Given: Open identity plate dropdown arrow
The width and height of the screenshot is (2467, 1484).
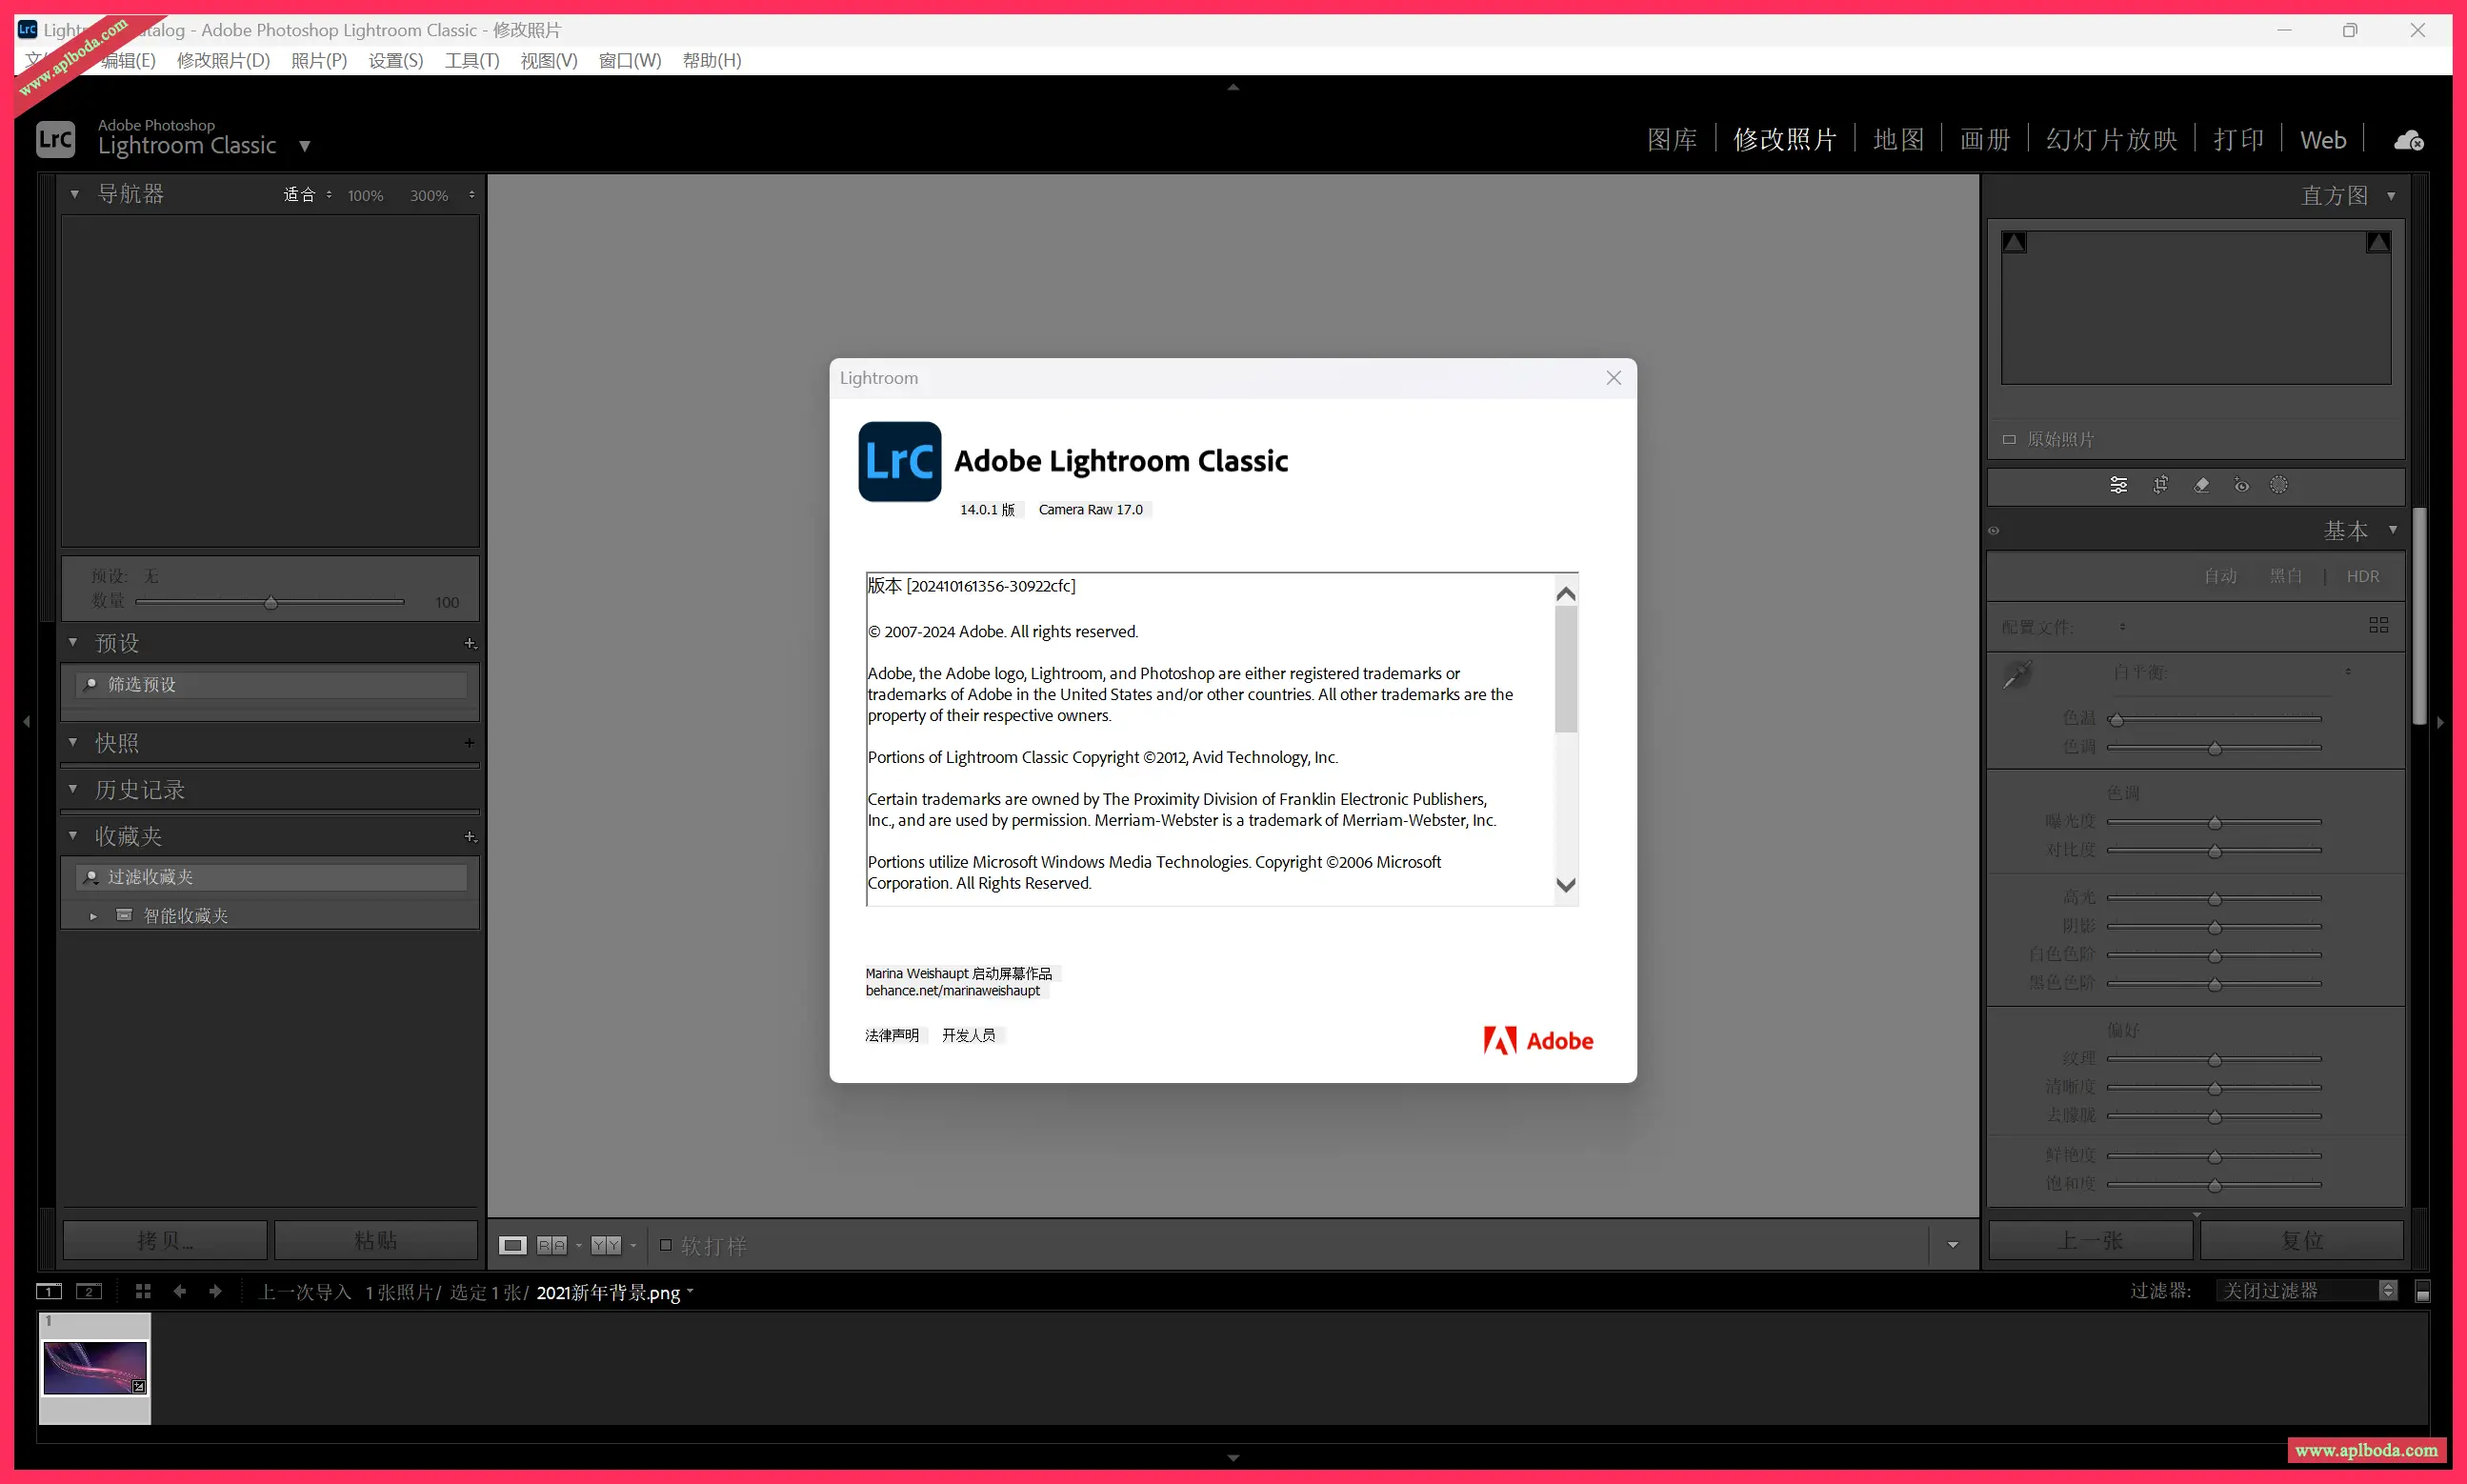Looking at the screenshot, I should (x=304, y=146).
